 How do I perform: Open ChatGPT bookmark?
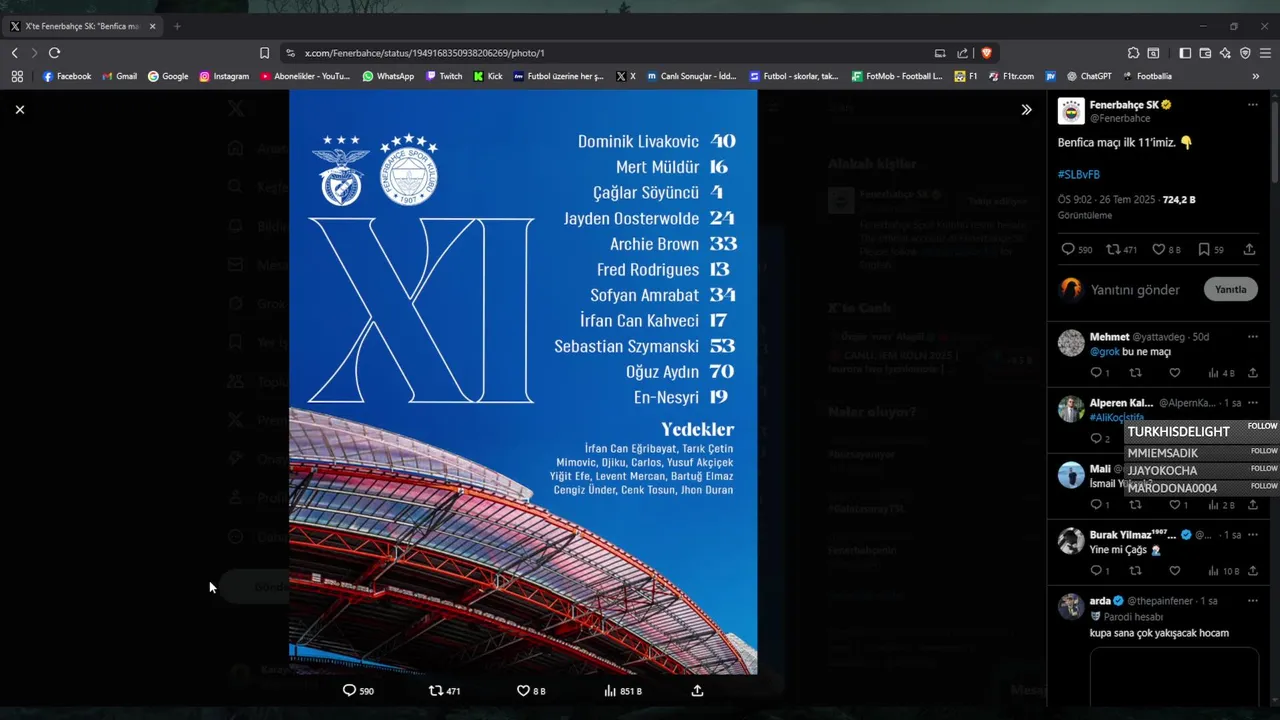click(1089, 76)
